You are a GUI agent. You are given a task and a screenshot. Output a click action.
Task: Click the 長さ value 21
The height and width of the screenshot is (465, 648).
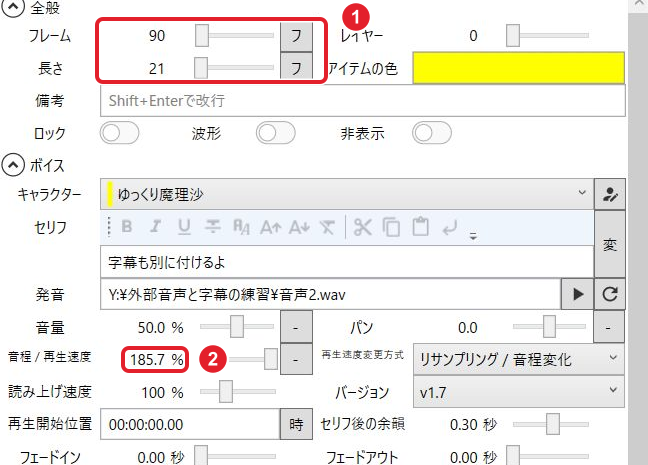(x=157, y=69)
